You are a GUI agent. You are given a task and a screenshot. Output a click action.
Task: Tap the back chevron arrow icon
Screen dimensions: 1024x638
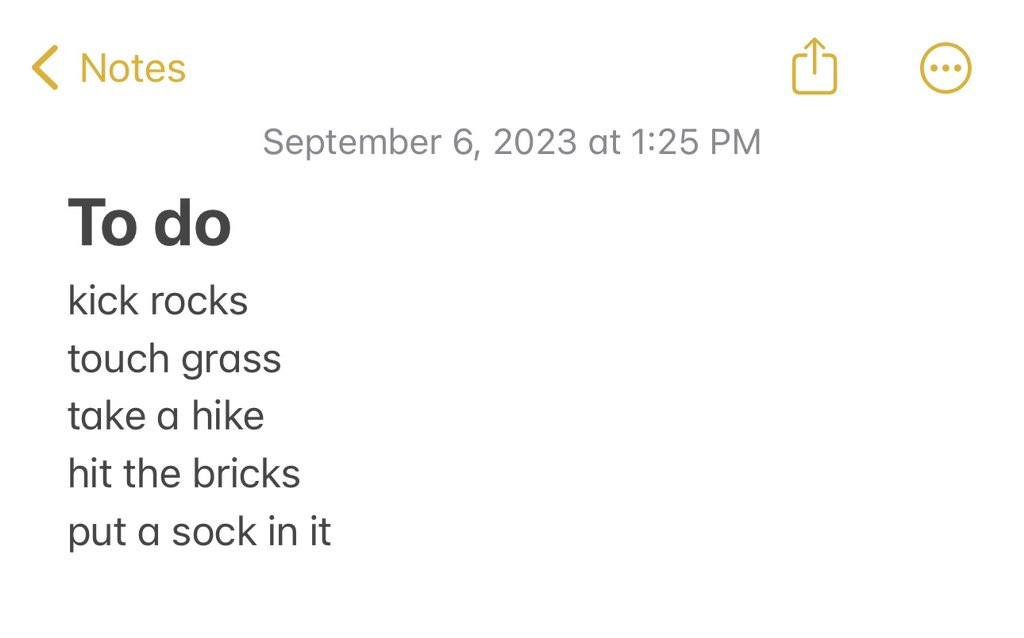[x=45, y=67]
